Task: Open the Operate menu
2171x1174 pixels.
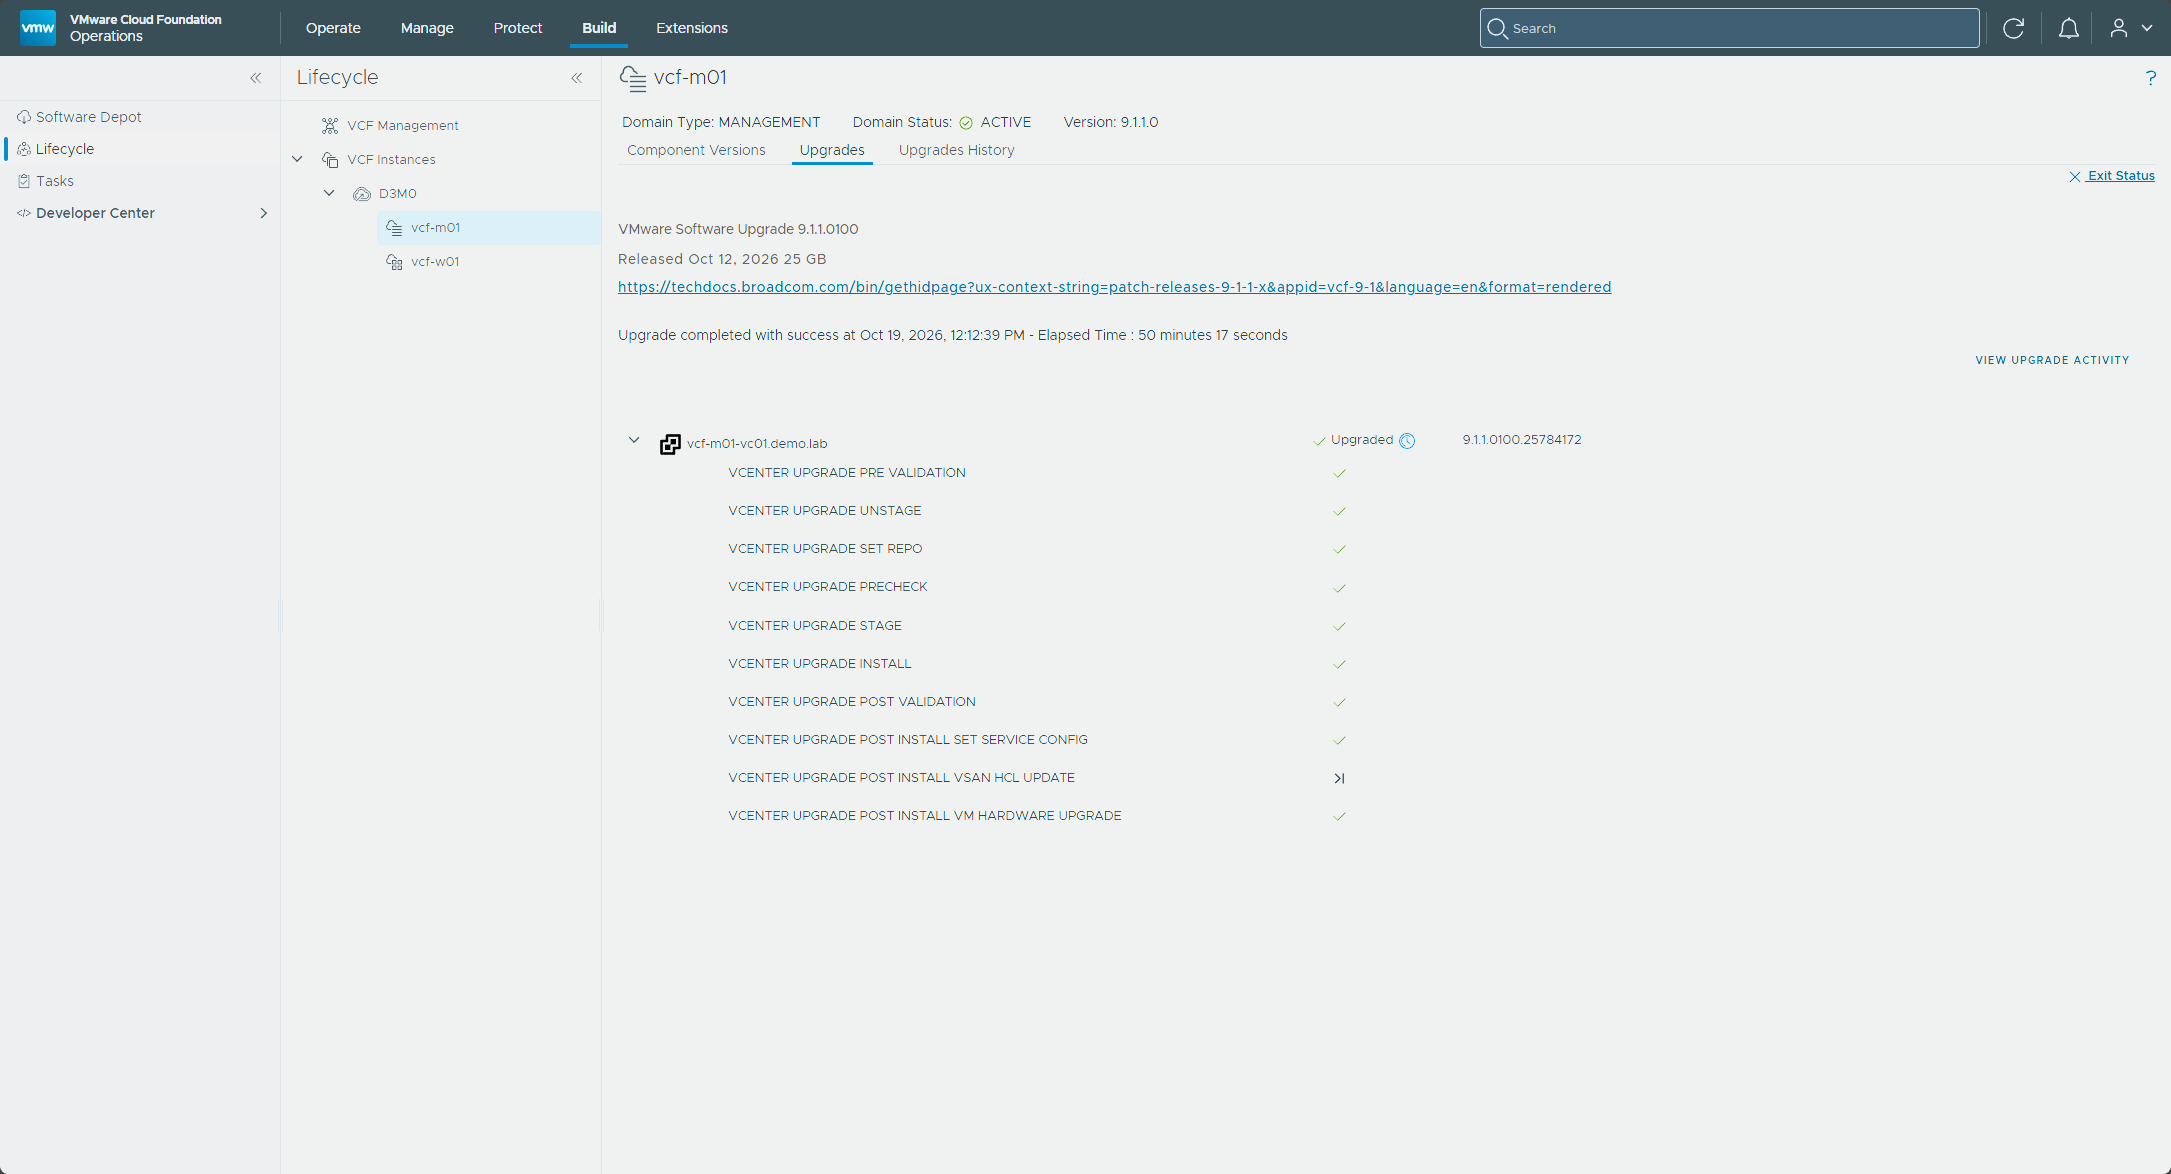Action: tap(333, 28)
